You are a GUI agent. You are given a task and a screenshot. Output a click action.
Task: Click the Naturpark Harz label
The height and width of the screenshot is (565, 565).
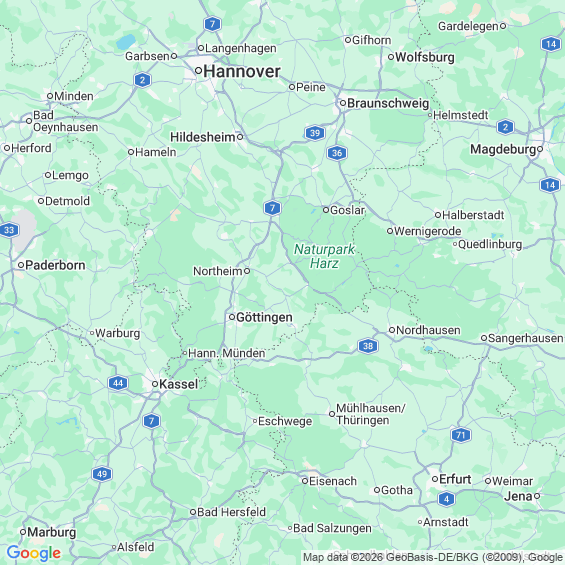(x=324, y=256)
